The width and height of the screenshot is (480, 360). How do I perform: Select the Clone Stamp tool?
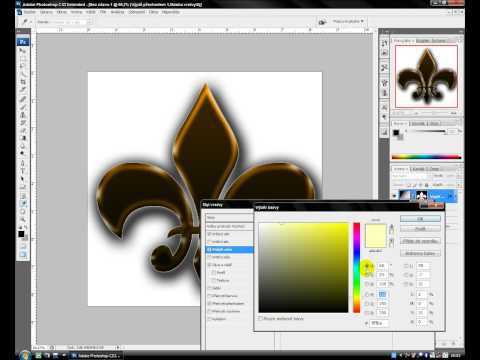pos(23,115)
